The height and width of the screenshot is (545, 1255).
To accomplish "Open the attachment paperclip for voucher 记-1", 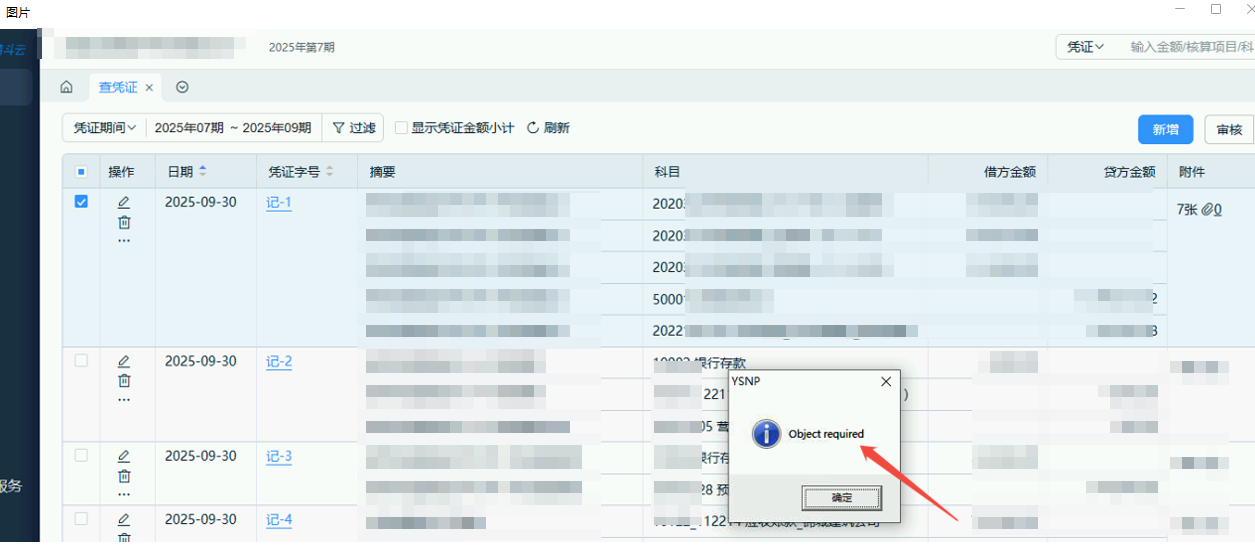I will 1211,209.
